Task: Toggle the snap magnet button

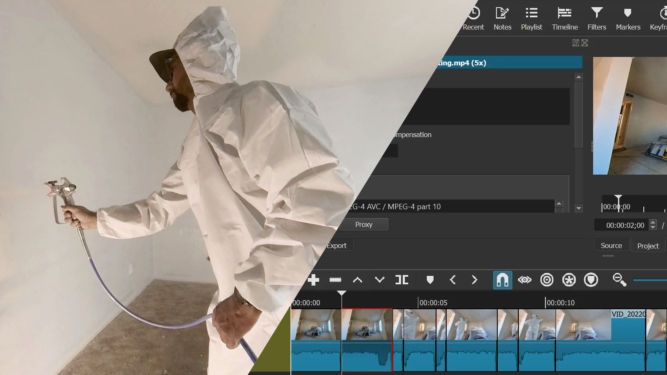Action: tap(502, 280)
